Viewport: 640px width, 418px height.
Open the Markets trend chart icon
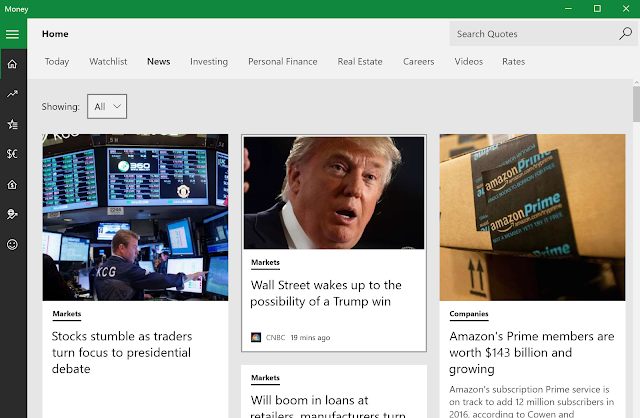[12, 94]
